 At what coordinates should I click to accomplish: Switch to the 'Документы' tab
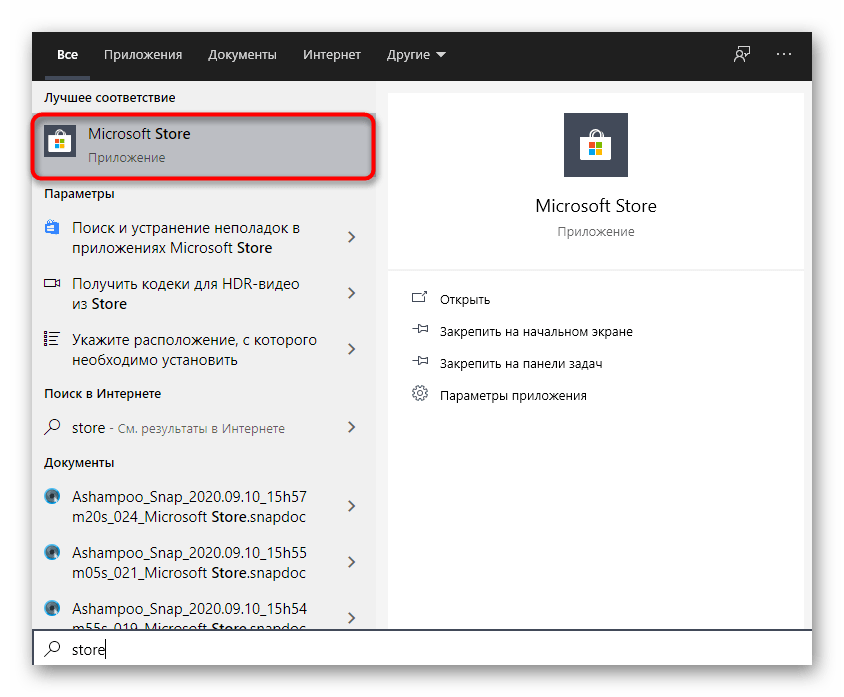(x=242, y=55)
